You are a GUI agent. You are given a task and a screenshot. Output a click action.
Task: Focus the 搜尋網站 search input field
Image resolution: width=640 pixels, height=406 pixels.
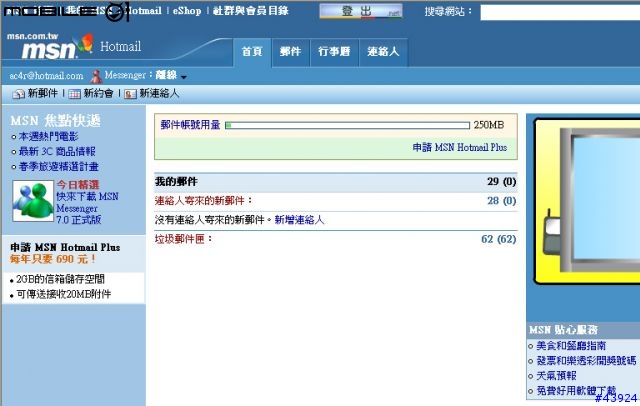(560, 12)
